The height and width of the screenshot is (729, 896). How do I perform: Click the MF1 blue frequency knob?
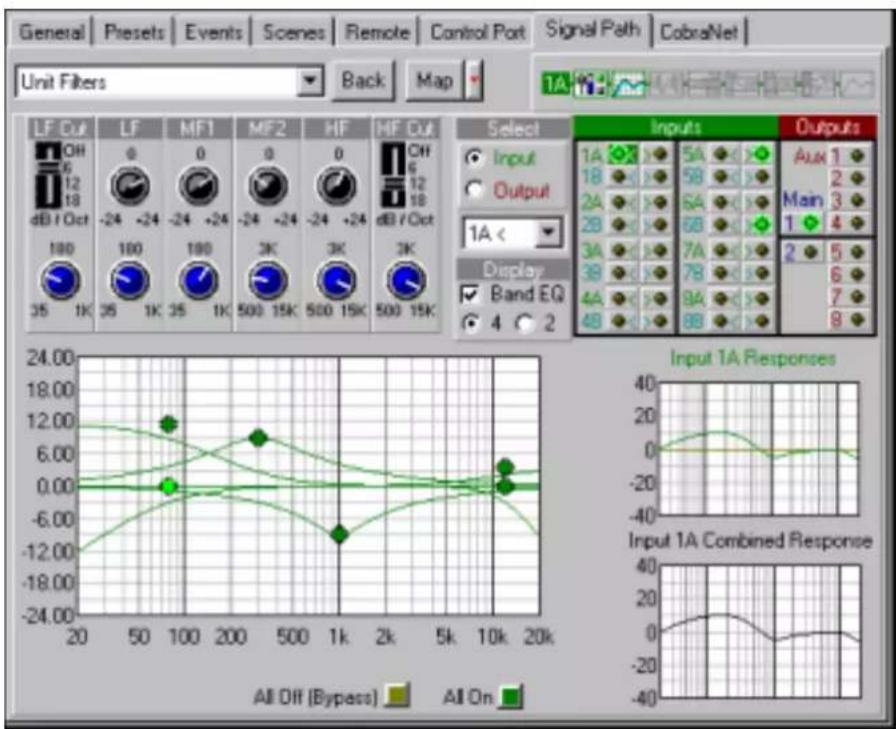coord(199,281)
